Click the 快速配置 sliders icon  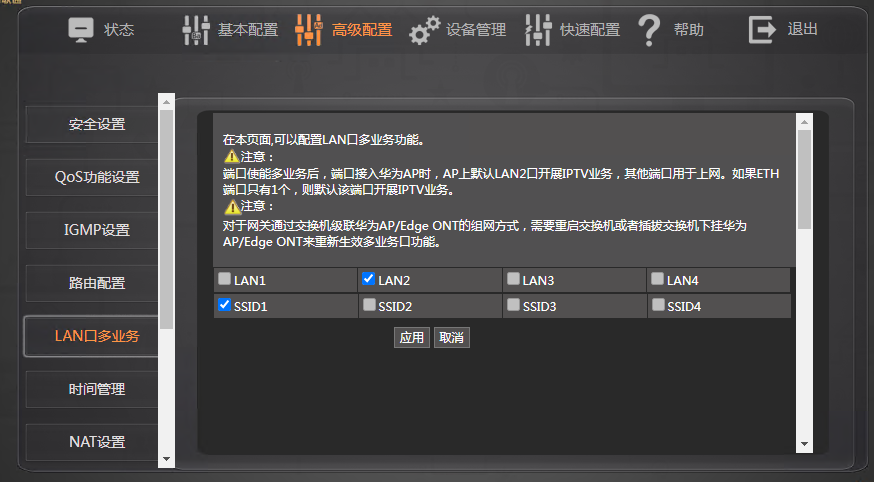pos(538,30)
